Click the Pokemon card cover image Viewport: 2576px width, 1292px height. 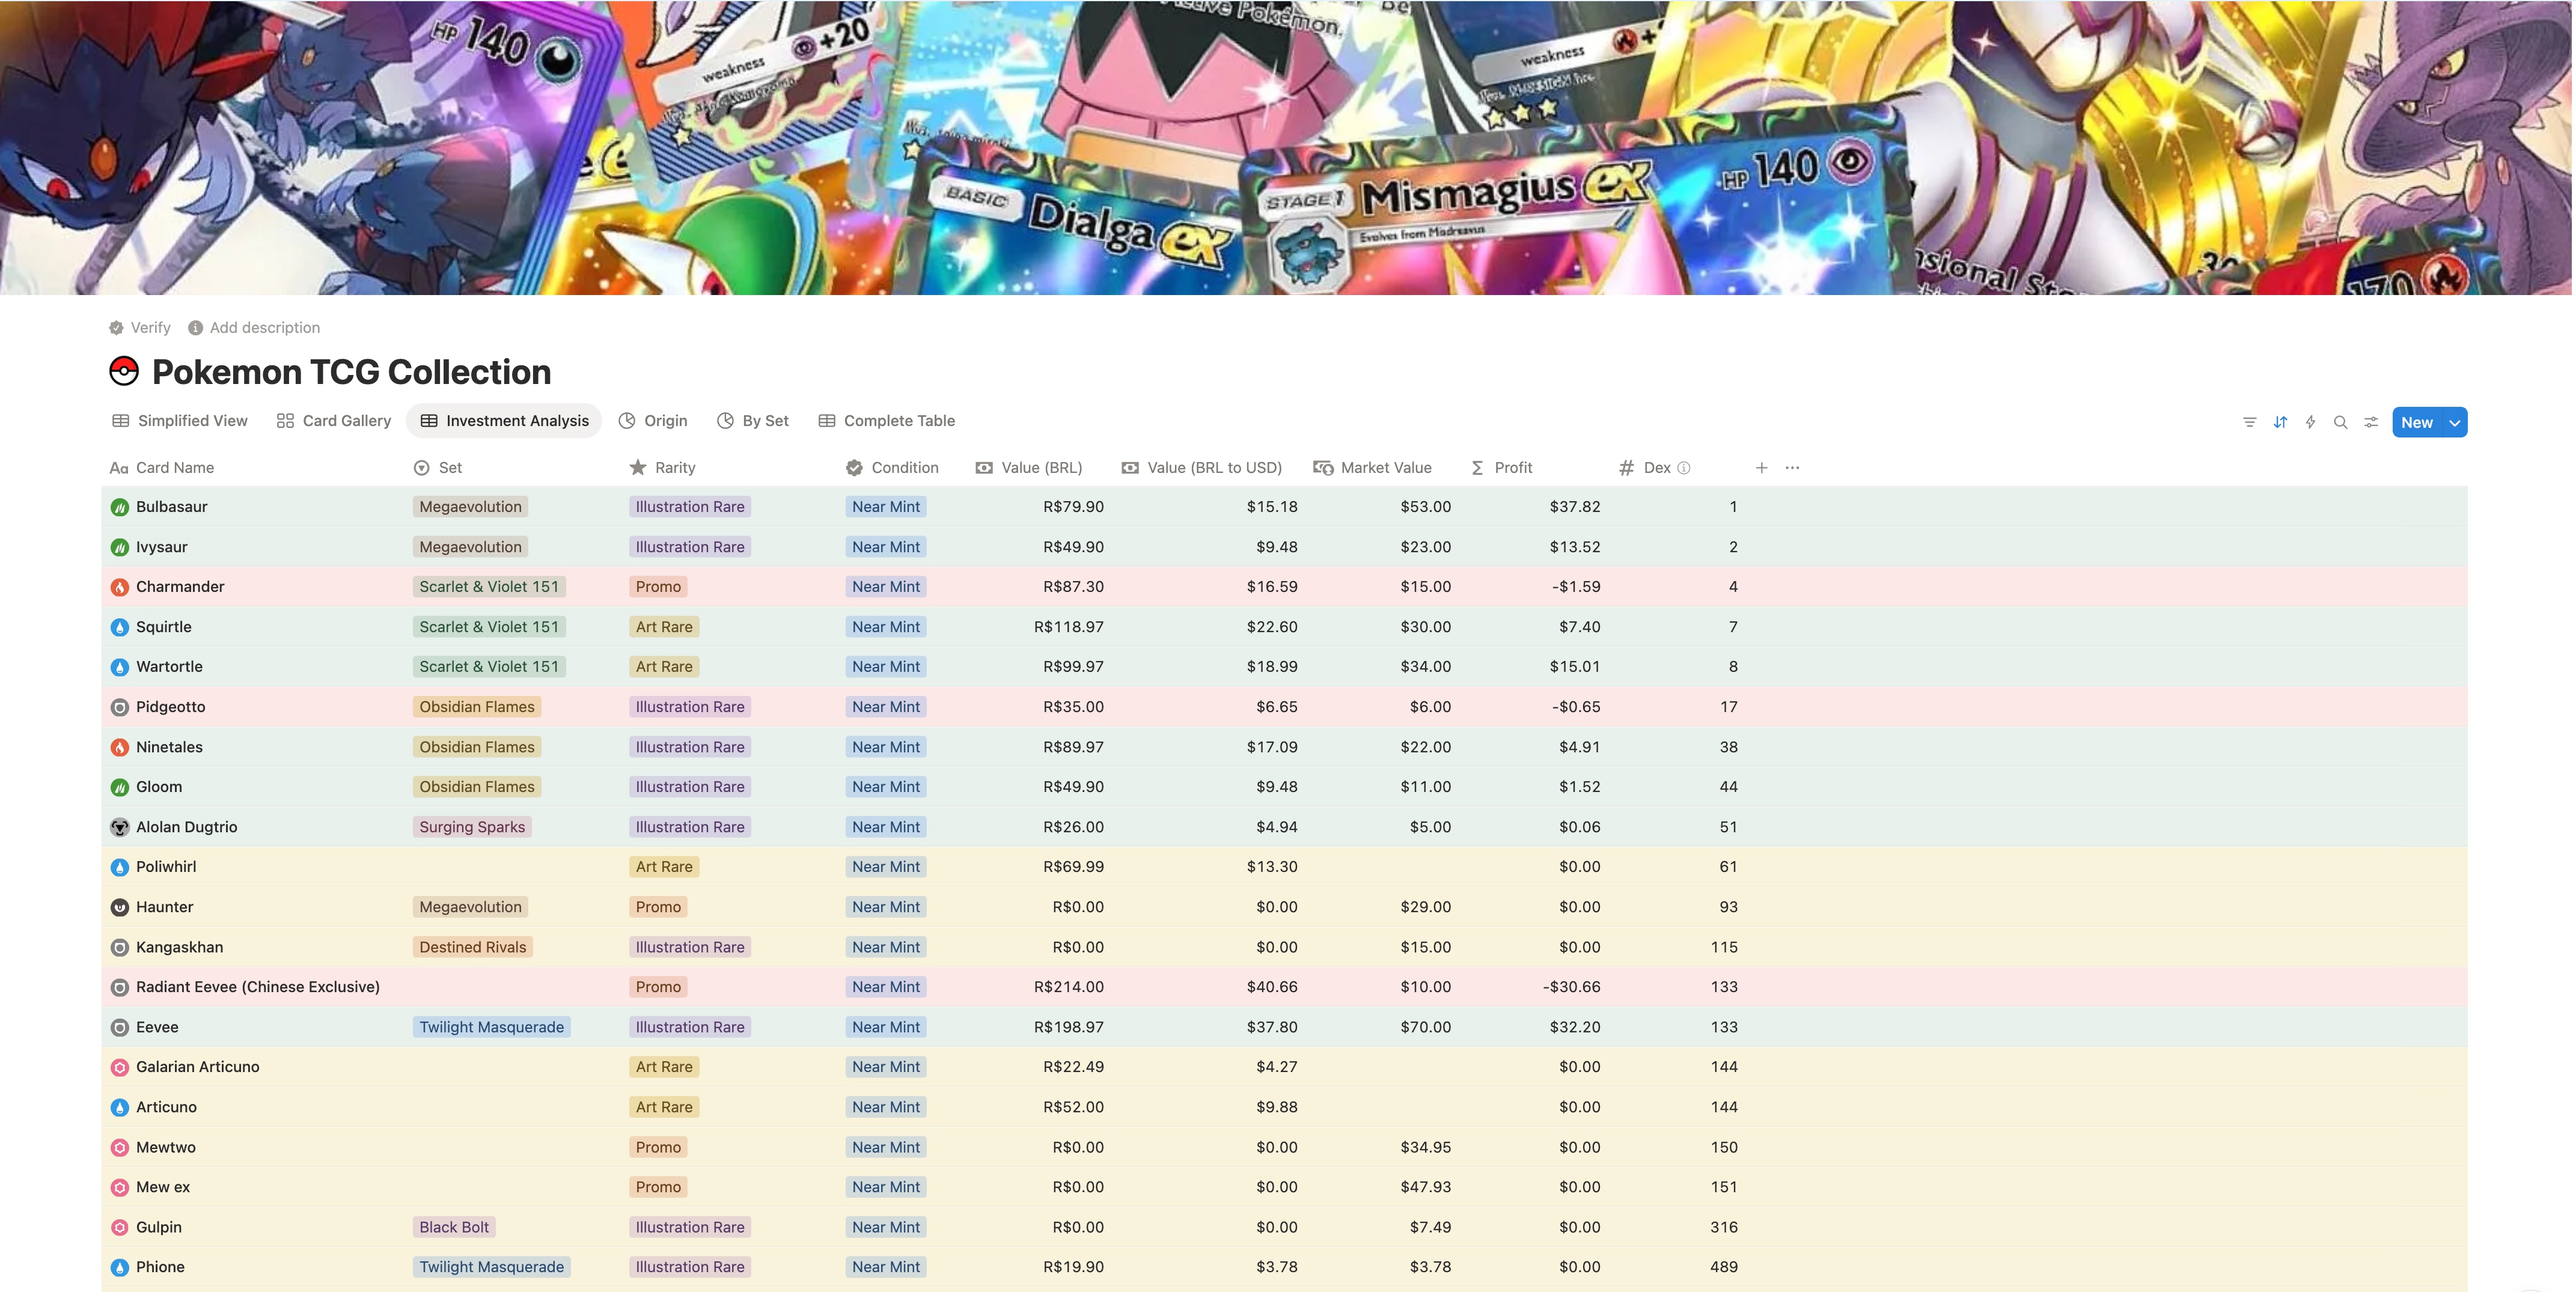coord(1286,147)
